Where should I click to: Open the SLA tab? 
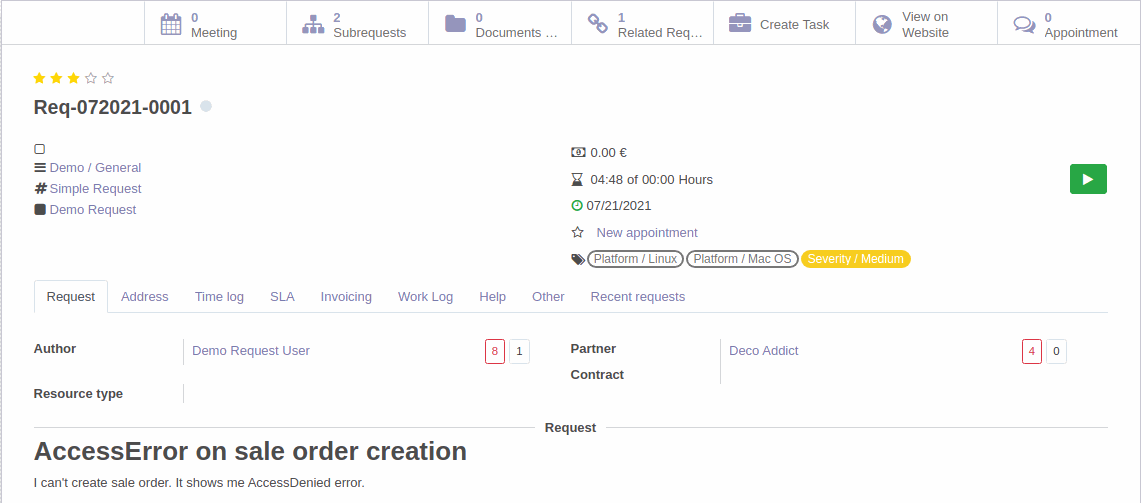click(282, 297)
